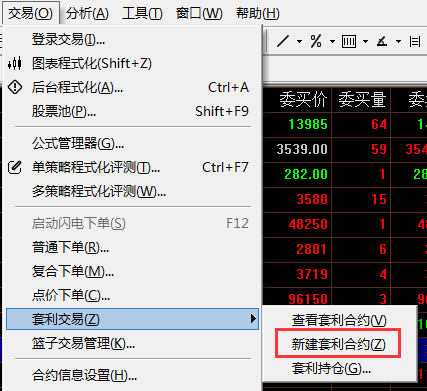
Task: Select bid price 48250 cell
Action: click(298, 224)
